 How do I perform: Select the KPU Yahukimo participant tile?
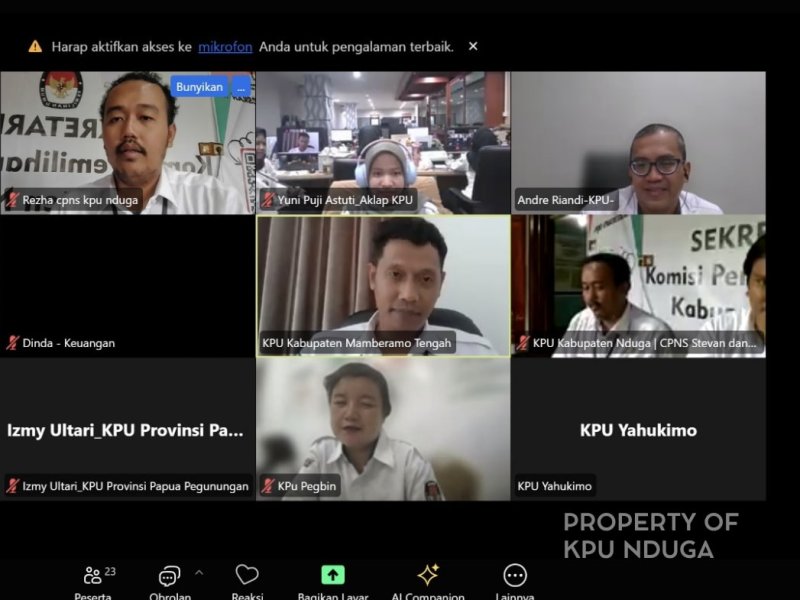tap(638, 430)
